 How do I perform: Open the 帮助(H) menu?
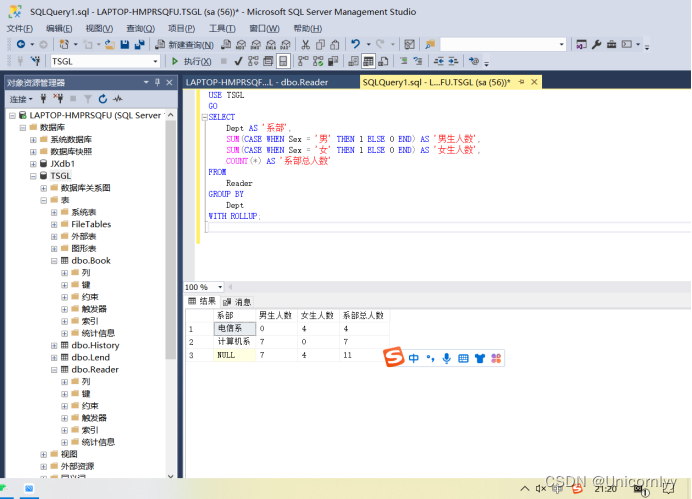(308, 29)
